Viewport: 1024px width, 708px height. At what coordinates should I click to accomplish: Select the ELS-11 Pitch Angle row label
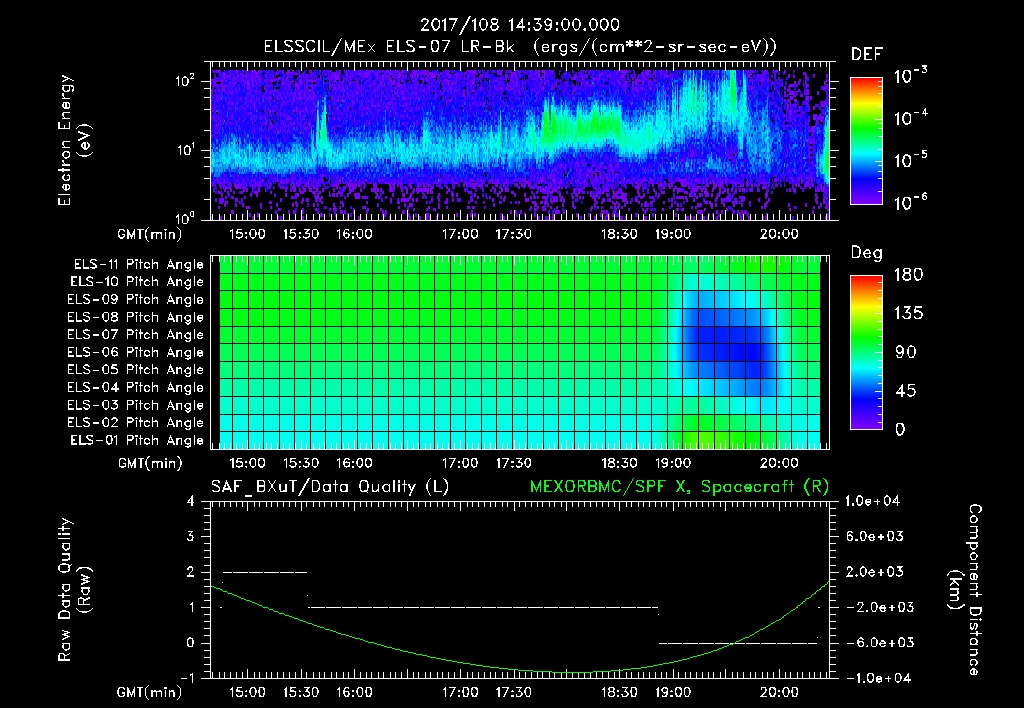(138, 265)
